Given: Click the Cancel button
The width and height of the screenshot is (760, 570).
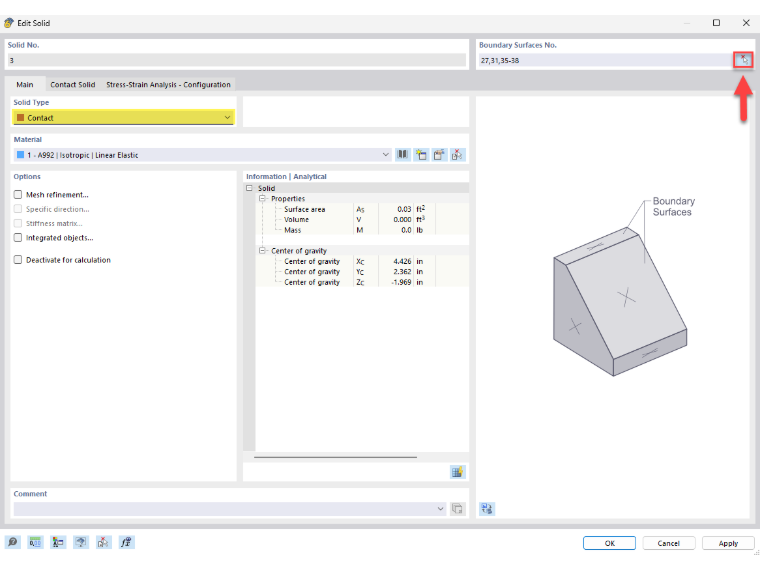Looking at the screenshot, I should pyautogui.click(x=668, y=543).
